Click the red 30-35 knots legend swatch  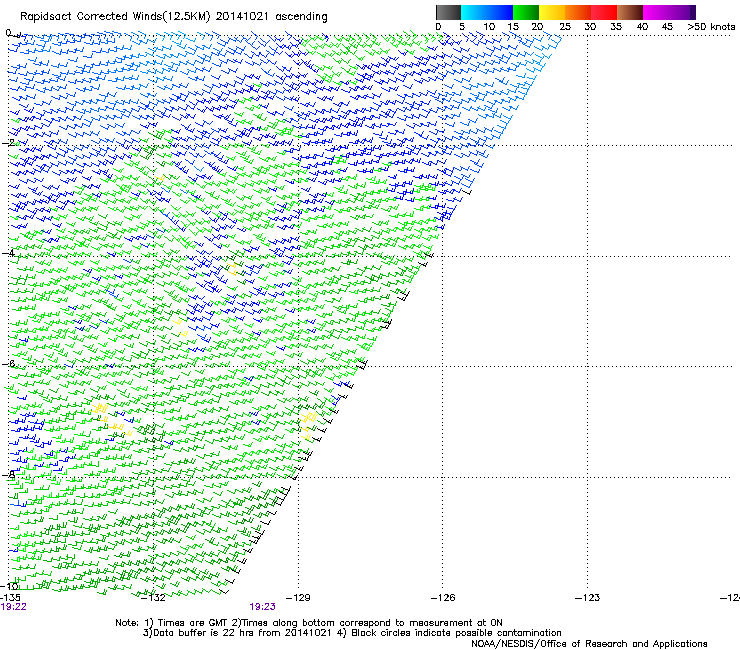(604, 12)
